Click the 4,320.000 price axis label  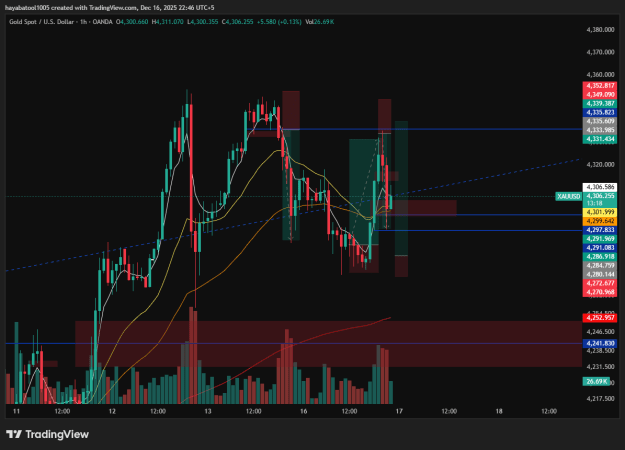click(x=600, y=164)
